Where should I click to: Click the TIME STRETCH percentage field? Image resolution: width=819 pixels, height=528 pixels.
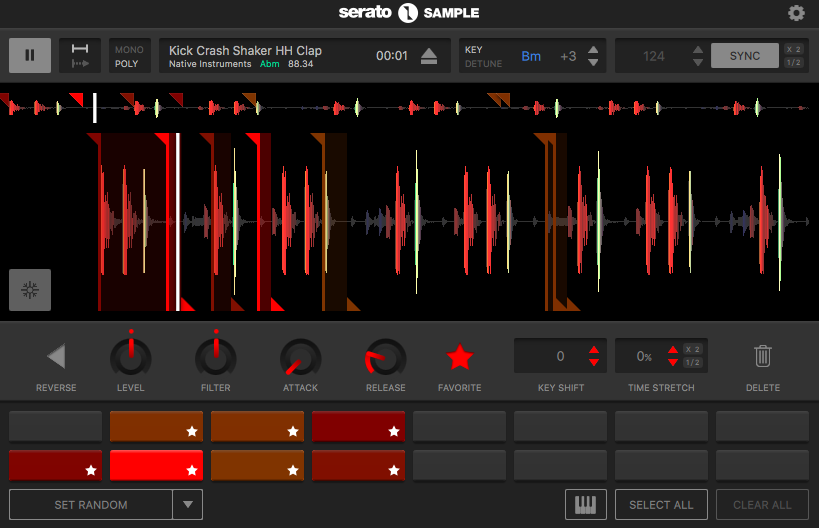pyautogui.click(x=644, y=356)
